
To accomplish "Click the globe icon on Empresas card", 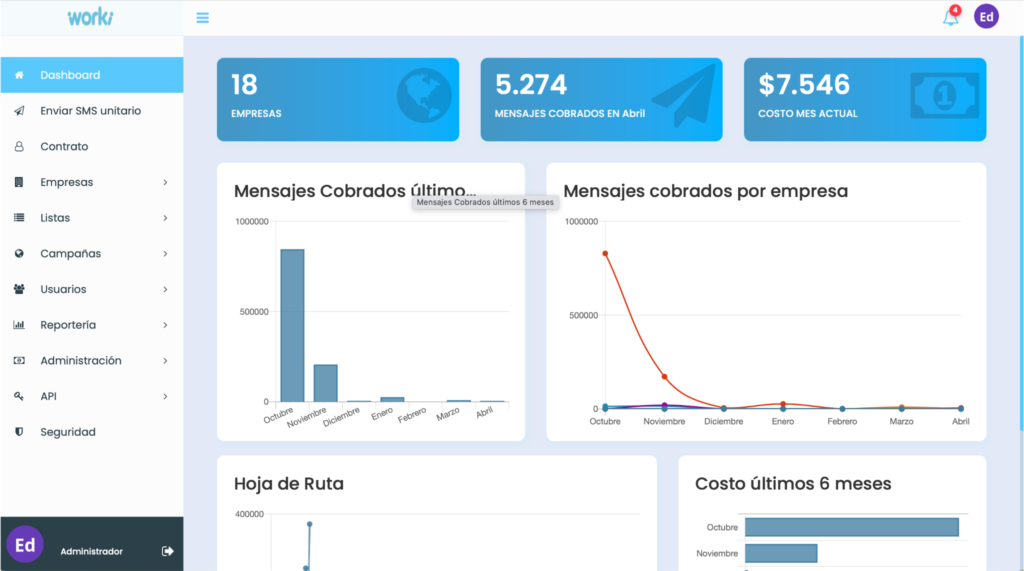I will click(424, 95).
